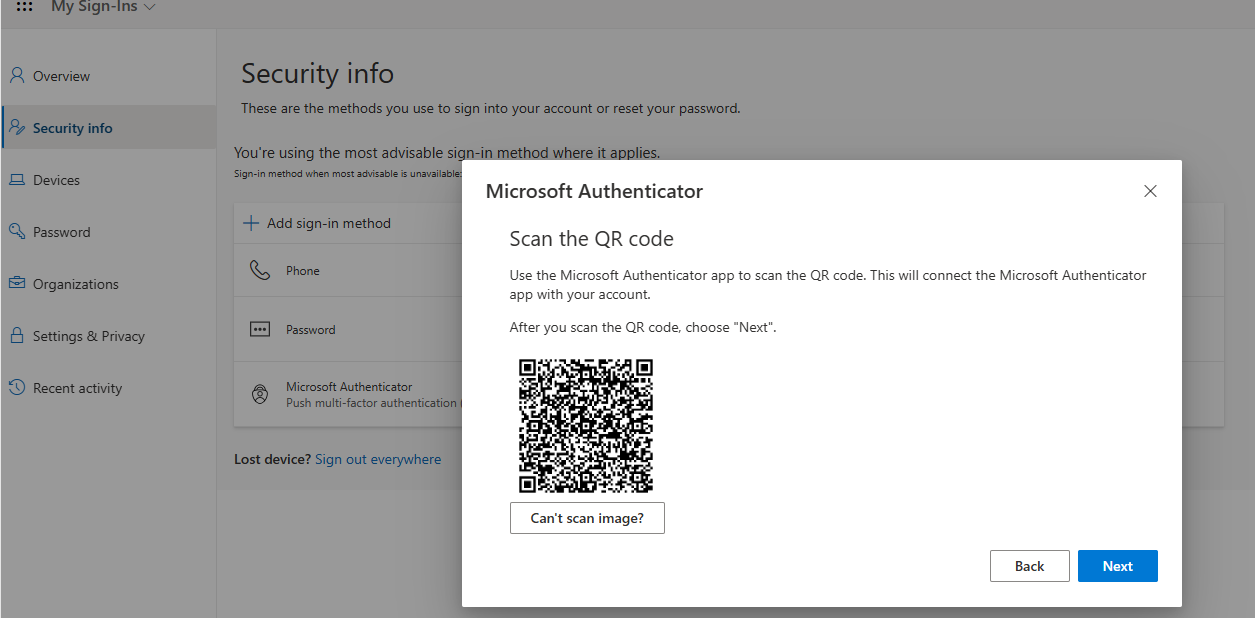Click the Can't scan image button
Image resolution: width=1255 pixels, height=618 pixels.
587,518
